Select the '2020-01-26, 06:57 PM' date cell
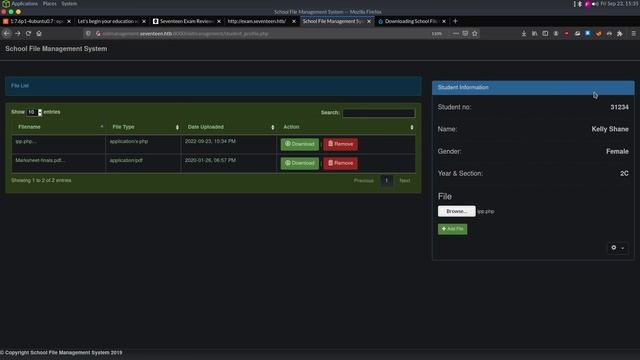Screen dimensions: 640x360 (x=229, y=163)
